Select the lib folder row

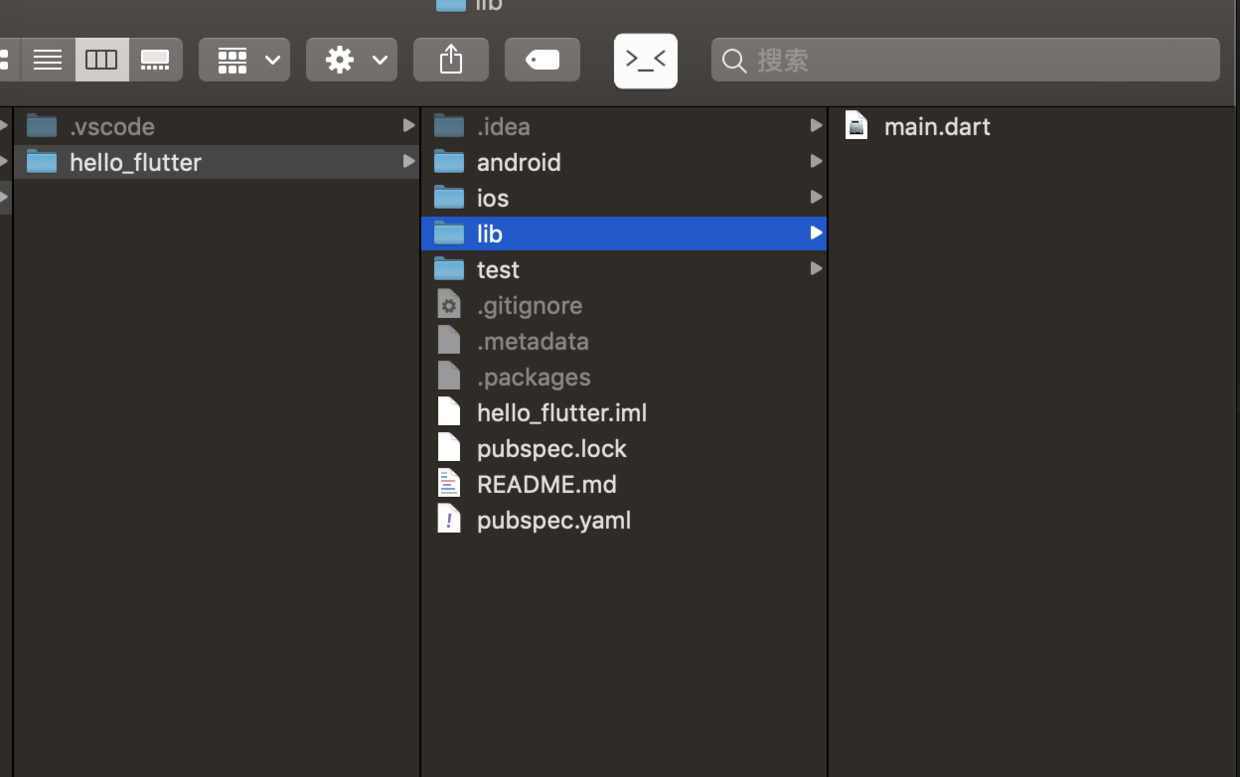(x=624, y=233)
